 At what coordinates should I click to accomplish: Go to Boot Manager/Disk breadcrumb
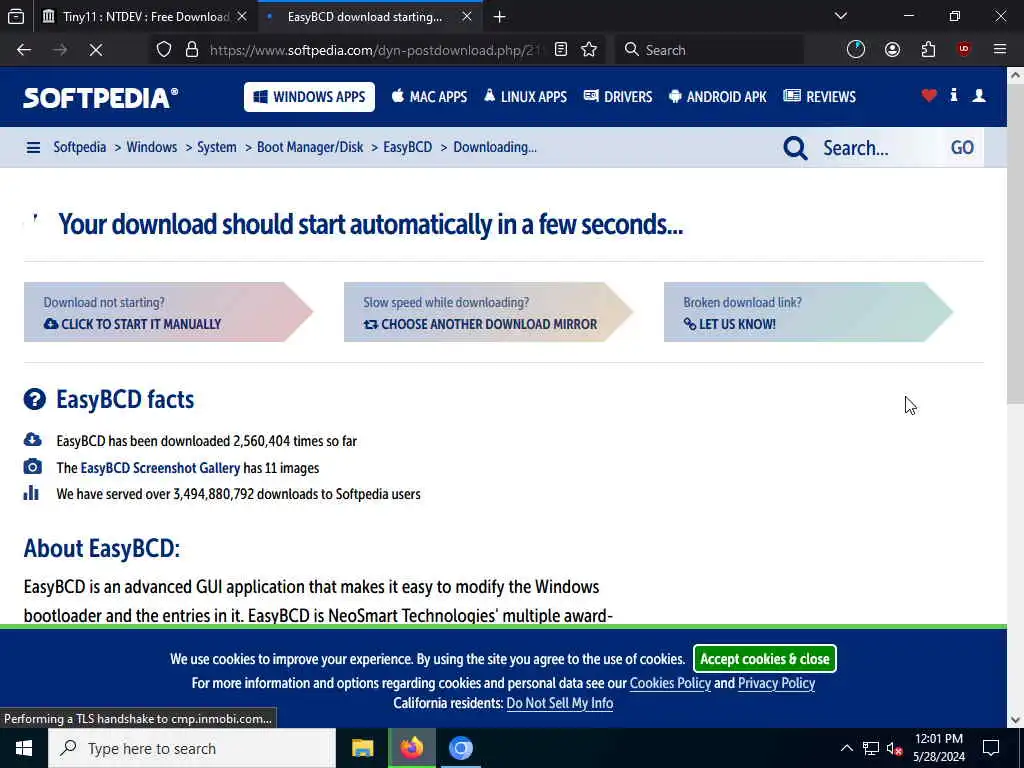click(310, 147)
